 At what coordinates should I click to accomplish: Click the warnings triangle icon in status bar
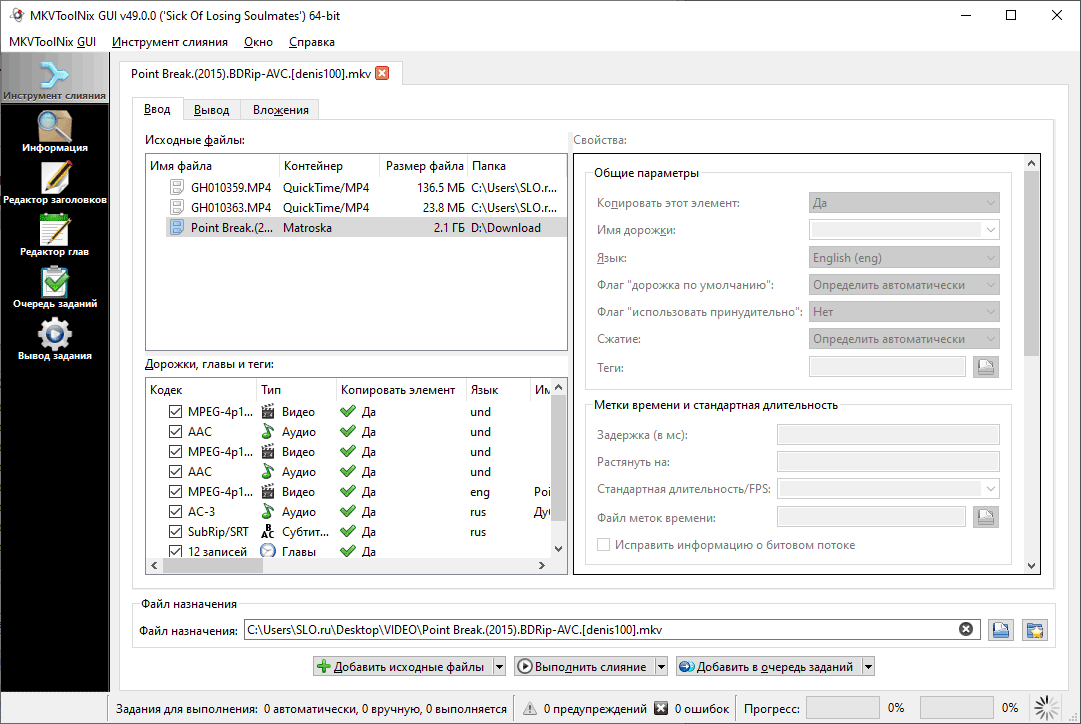[529, 708]
